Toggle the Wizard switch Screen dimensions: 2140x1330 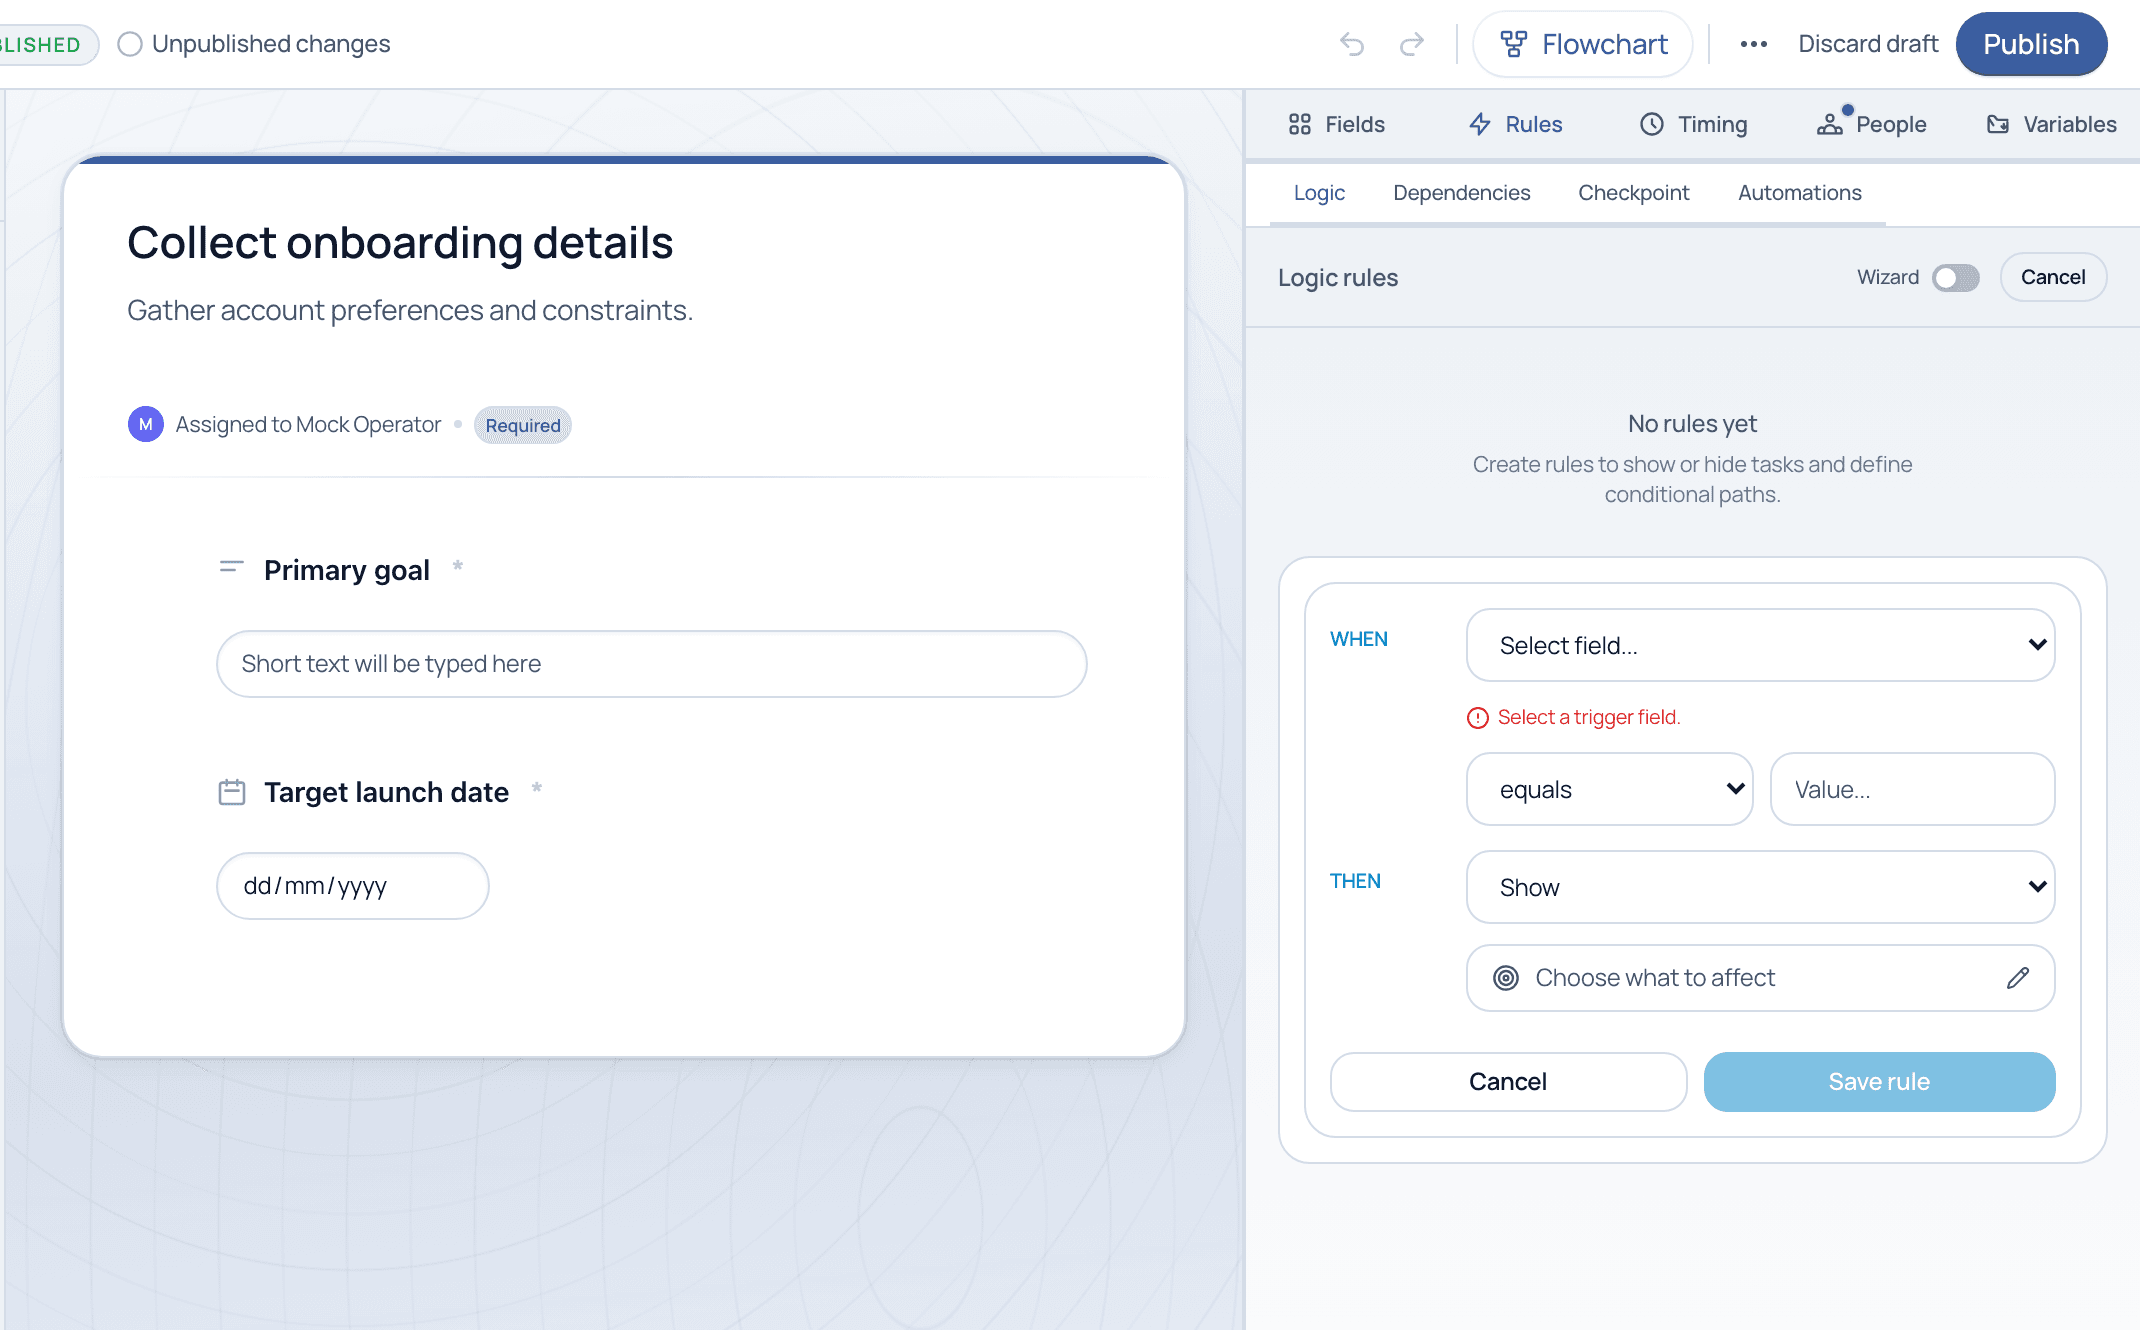point(1955,278)
